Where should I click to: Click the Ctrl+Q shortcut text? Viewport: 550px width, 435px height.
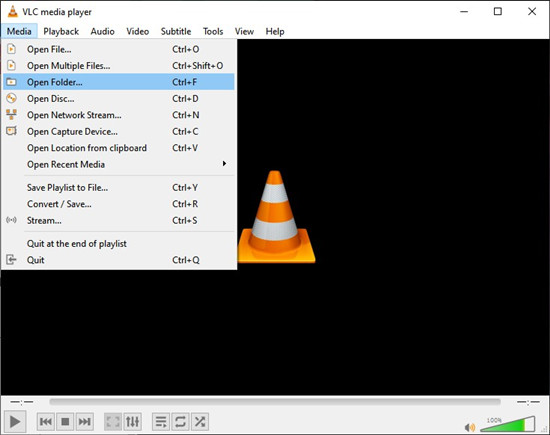click(x=186, y=260)
